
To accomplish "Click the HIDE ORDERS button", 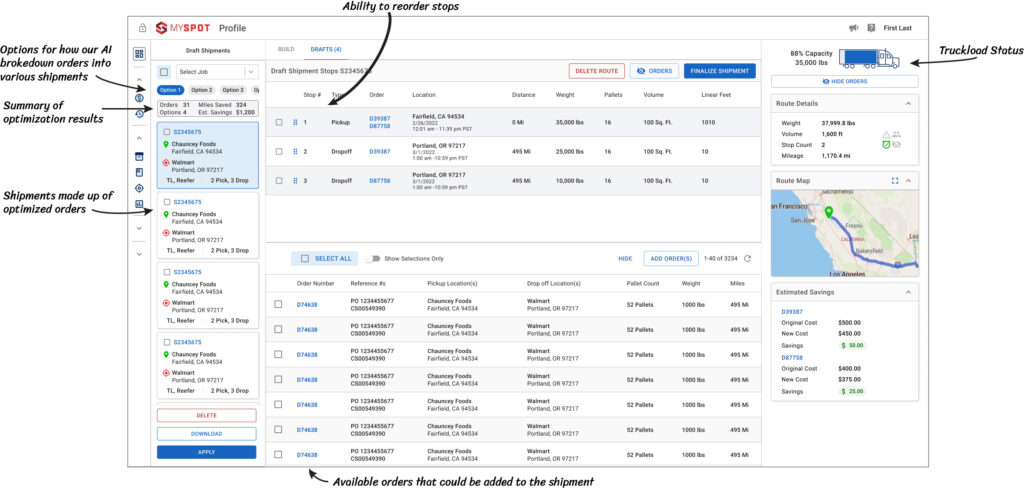I will pos(844,82).
